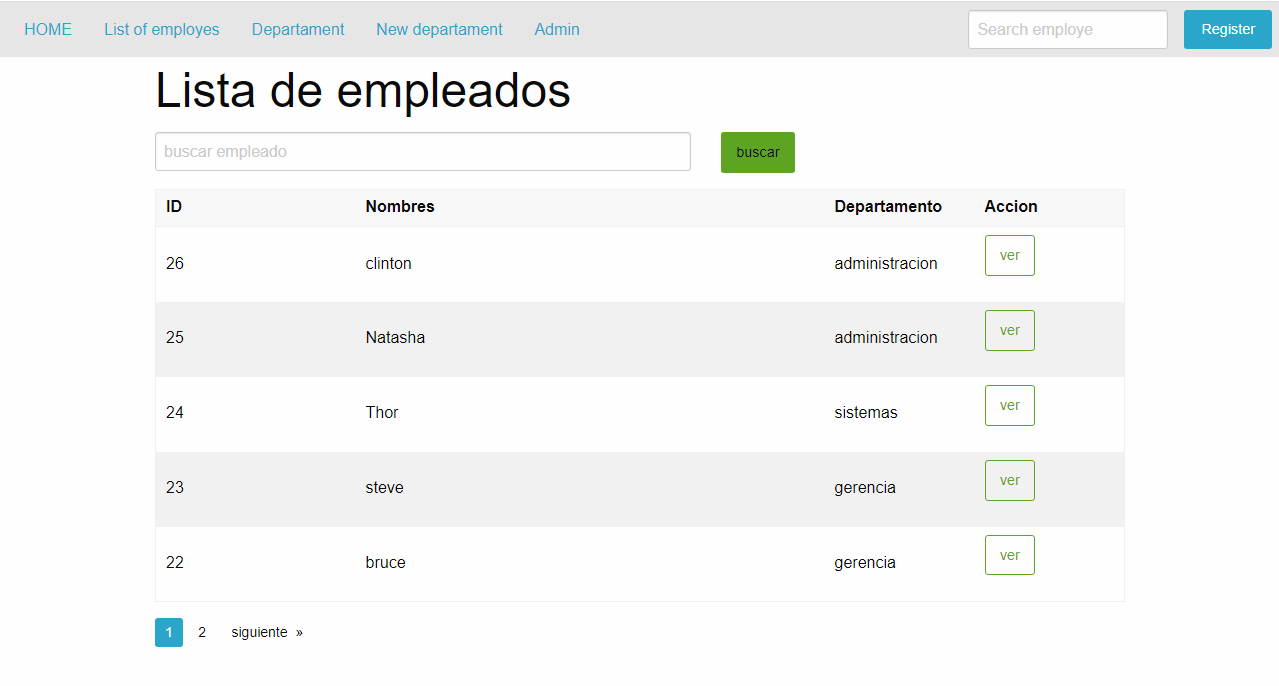The width and height of the screenshot is (1279, 686).
Task: Click the green buscar button
Action: (x=757, y=152)
